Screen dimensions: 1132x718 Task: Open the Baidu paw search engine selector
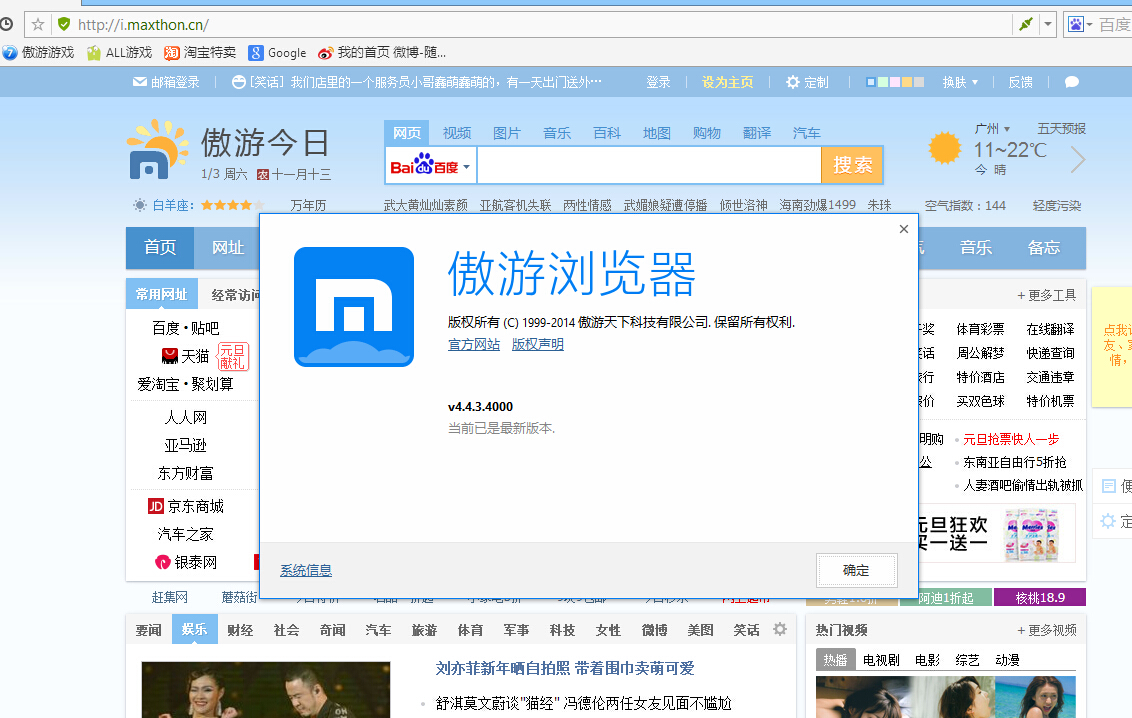pyautogui.click(x=1080, y=25)
